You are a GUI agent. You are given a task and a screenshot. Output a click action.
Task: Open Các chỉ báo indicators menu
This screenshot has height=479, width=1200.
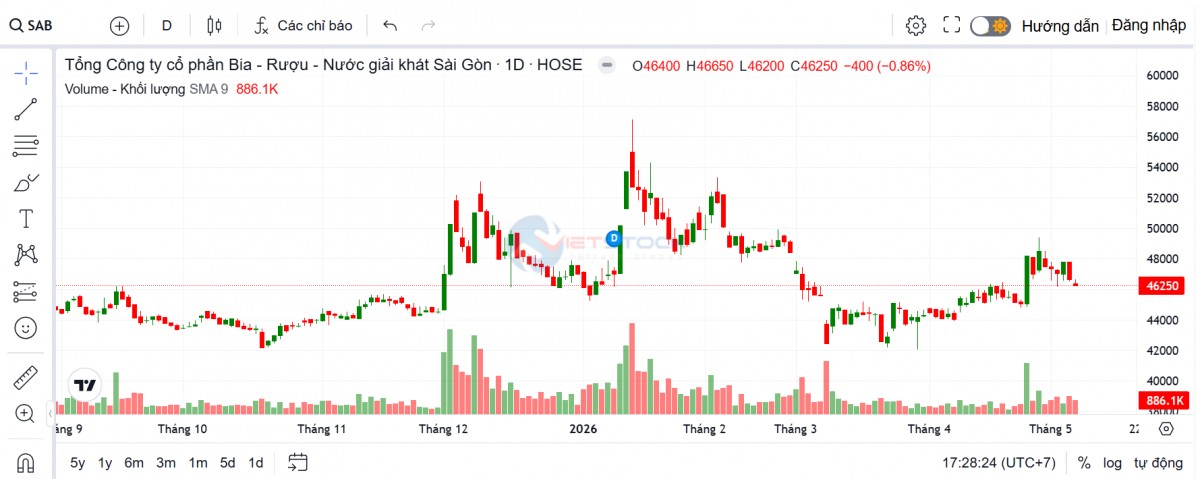point(303,25)
